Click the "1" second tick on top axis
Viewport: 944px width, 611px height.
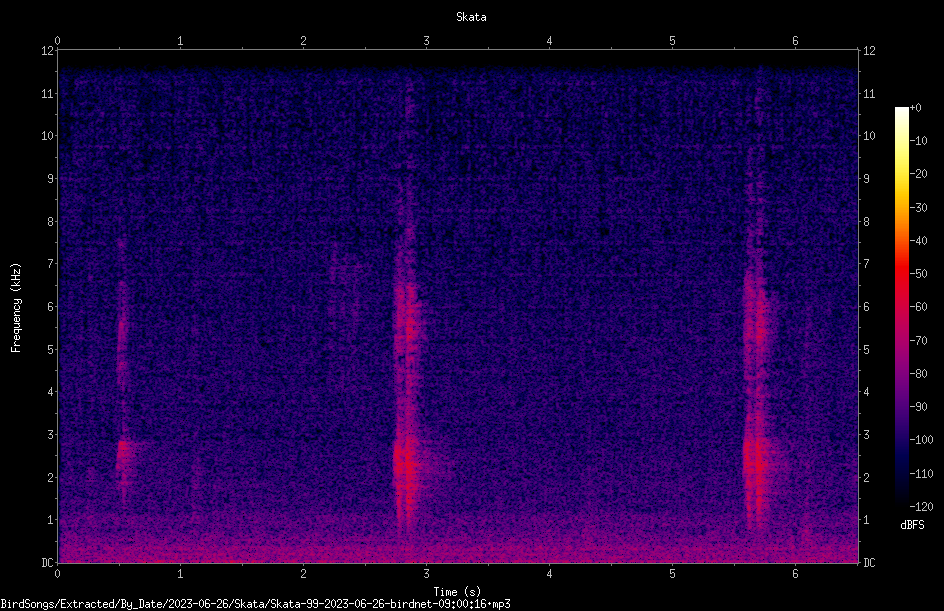pyautogui.click(x=180, y=41)
